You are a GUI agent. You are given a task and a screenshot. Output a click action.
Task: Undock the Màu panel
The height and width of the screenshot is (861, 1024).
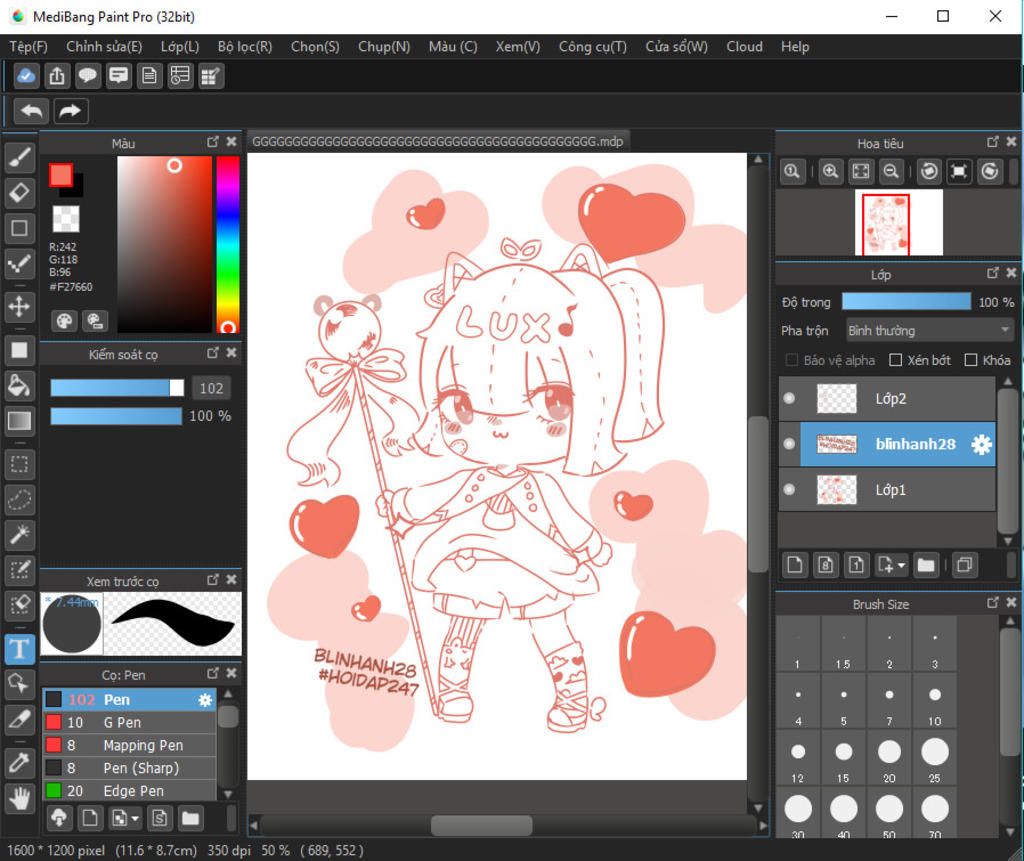213,142
